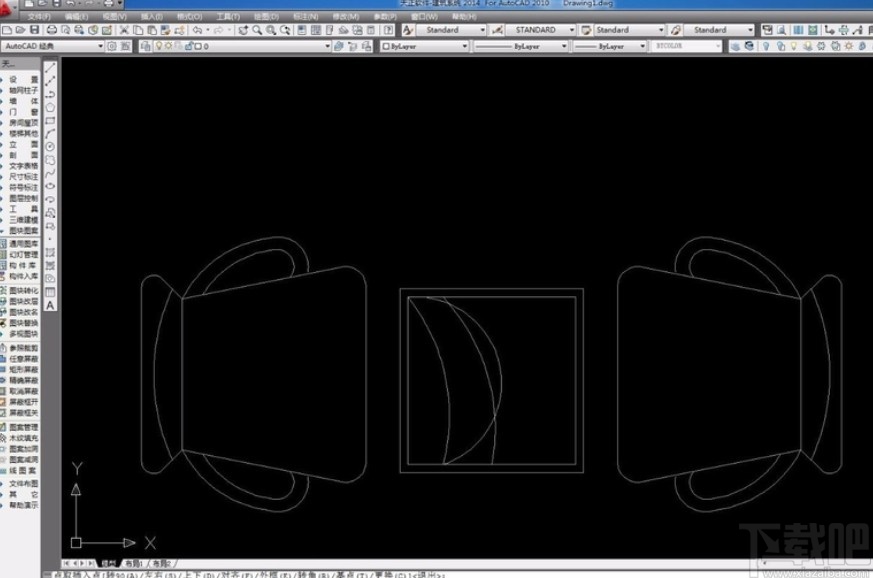Open the Help question mark icon
This screenshot has width=873, height=578.
(388, 30)
